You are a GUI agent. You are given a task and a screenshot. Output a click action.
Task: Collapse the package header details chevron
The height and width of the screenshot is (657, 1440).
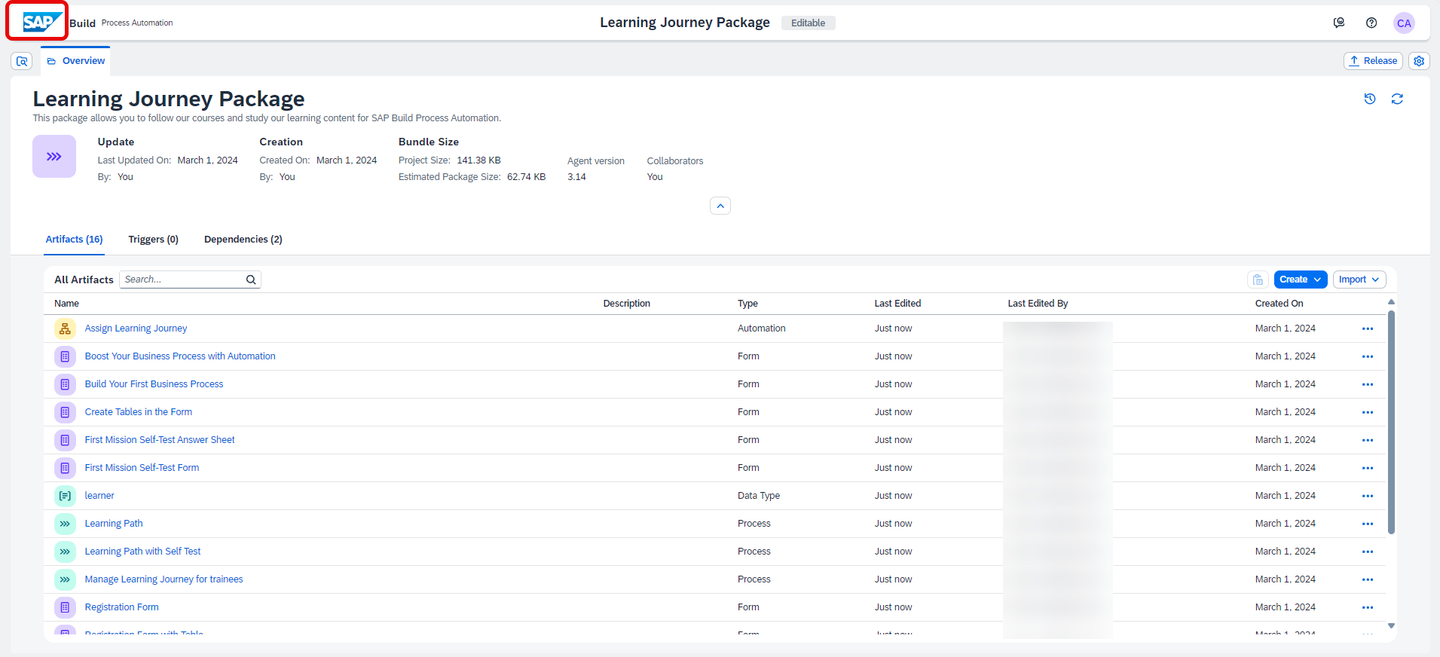point(720,206)
